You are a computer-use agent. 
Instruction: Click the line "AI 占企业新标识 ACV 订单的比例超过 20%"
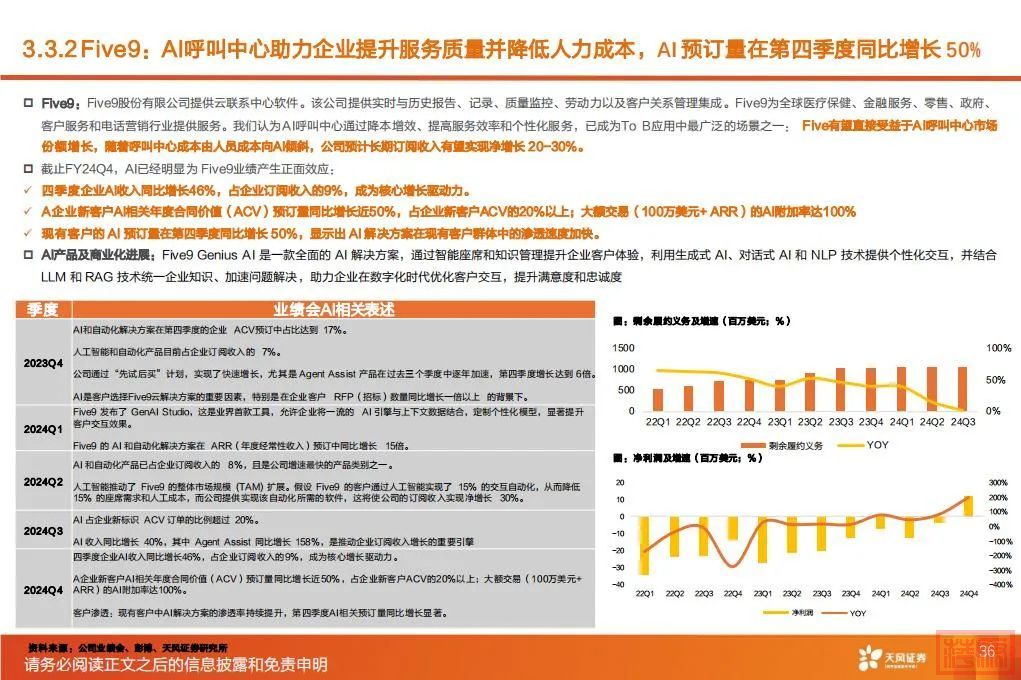[167, 520]
